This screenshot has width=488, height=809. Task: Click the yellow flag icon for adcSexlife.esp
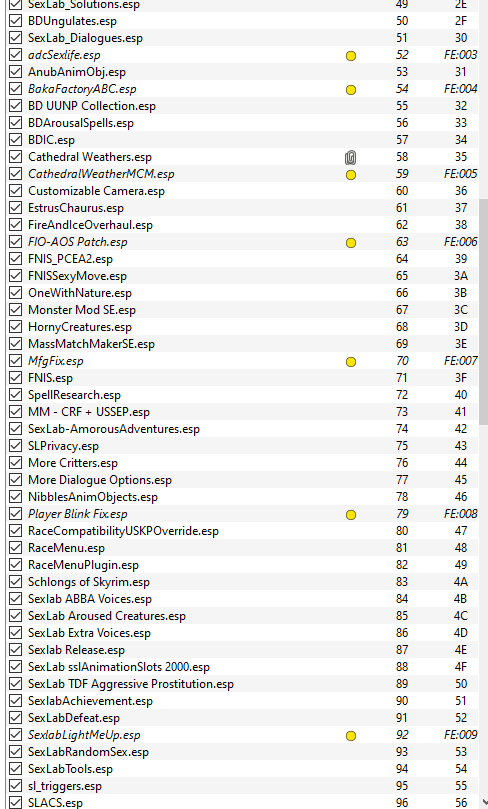pos(351,56)
